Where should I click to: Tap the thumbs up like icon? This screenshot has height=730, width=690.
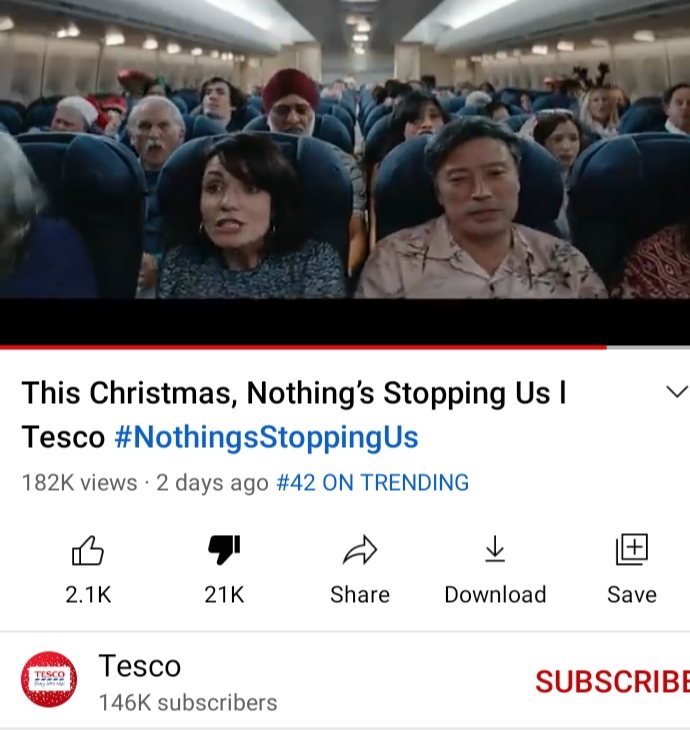(88, 550)
